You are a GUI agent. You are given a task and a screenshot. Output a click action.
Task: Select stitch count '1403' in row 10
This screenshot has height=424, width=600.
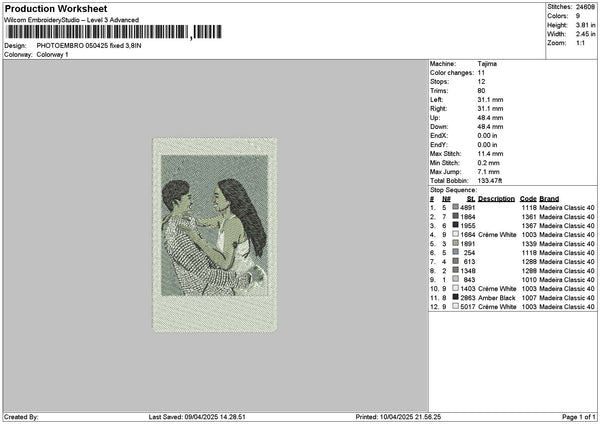(x=468, y=289)
